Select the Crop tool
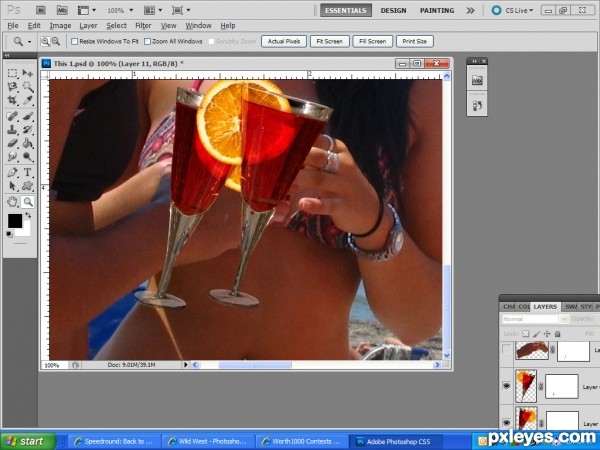600x450 pixels. 13,100
